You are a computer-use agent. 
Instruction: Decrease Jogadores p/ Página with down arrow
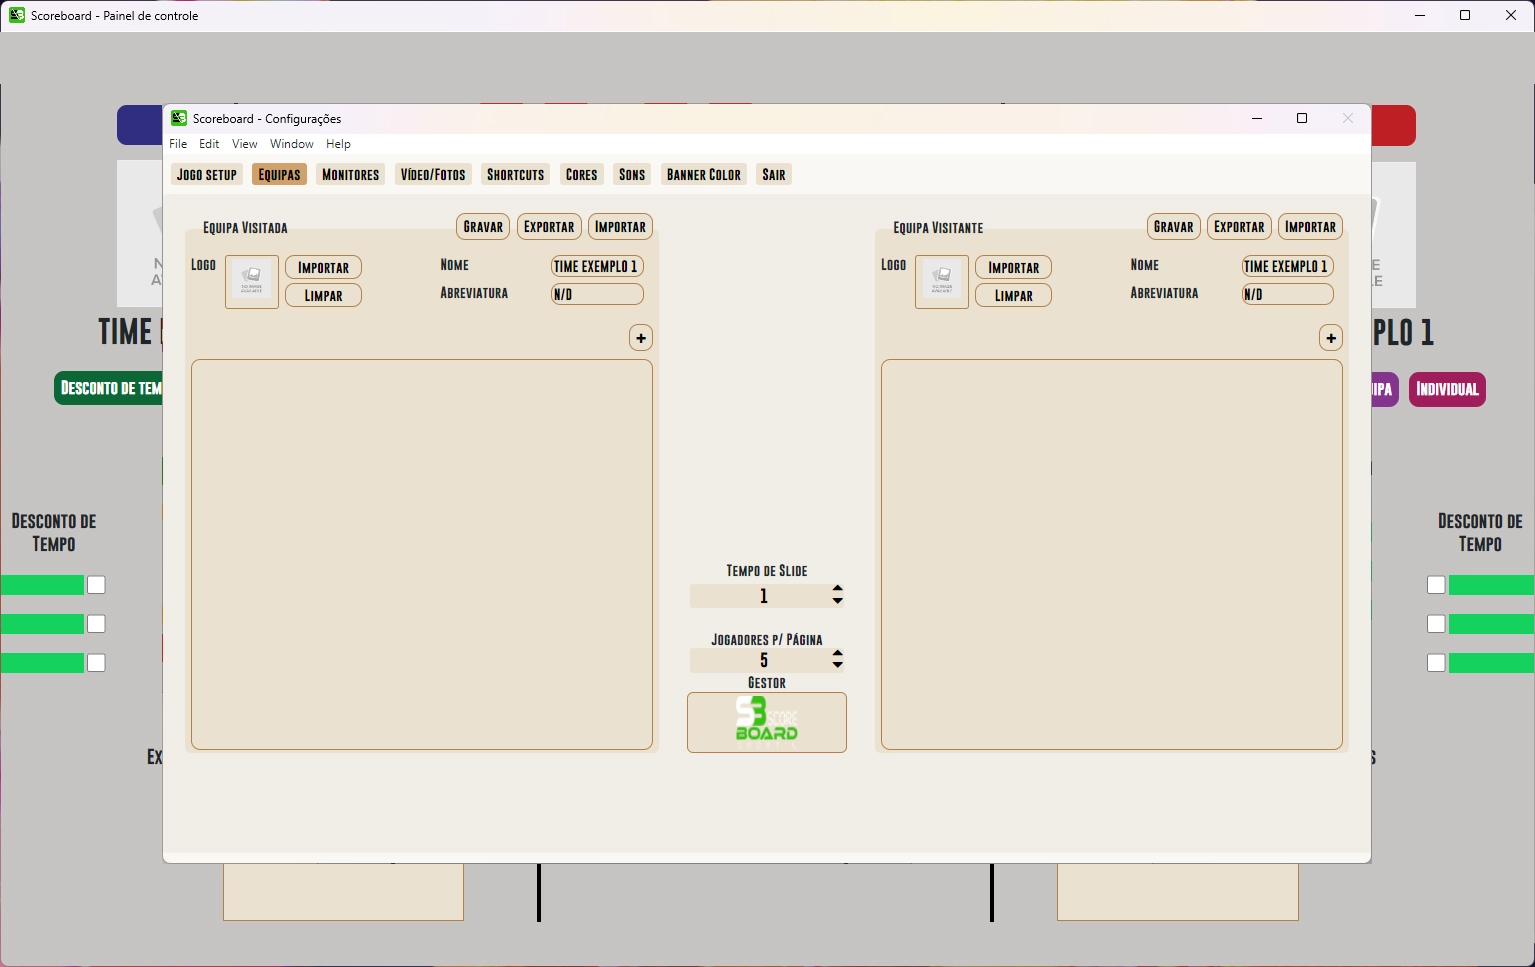pos(838,666)
